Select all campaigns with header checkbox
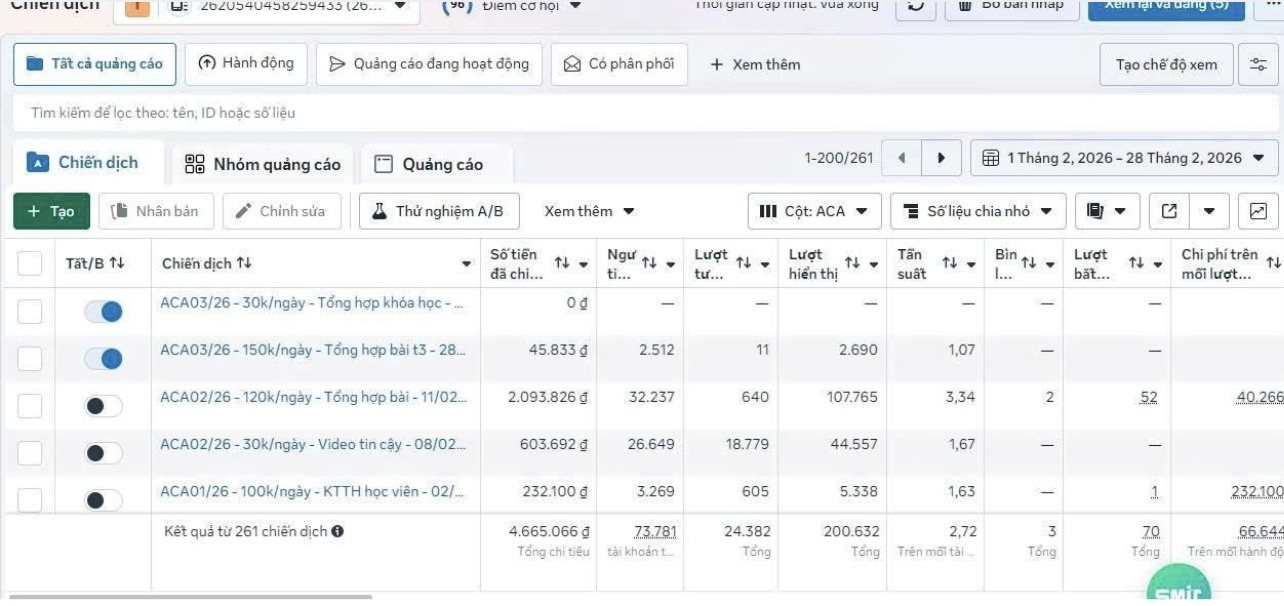 pyautogui.click(x=30, y=263)
